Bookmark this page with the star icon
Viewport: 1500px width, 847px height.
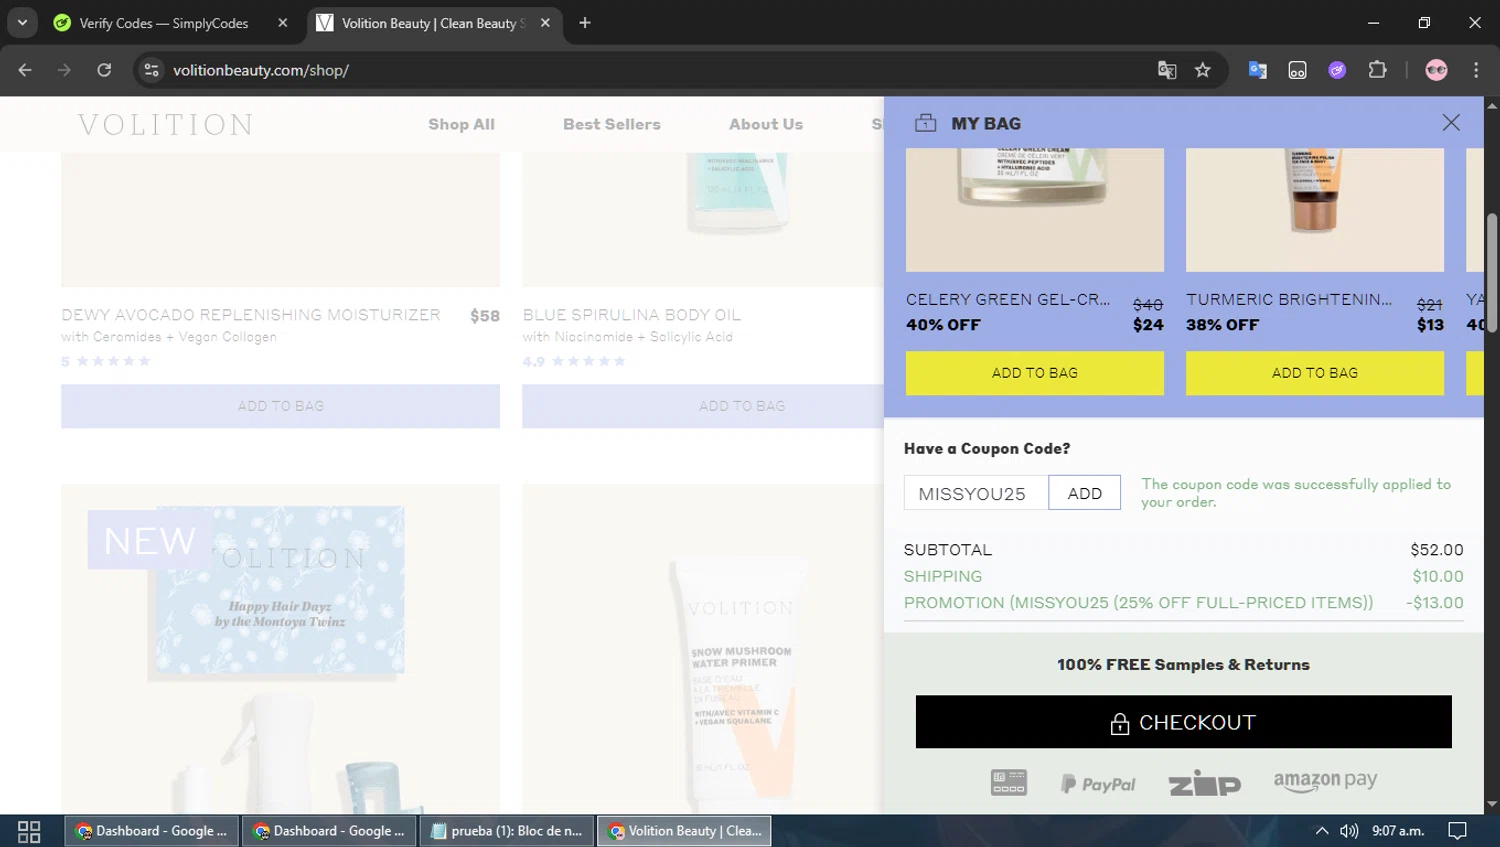pos(1203,70)
